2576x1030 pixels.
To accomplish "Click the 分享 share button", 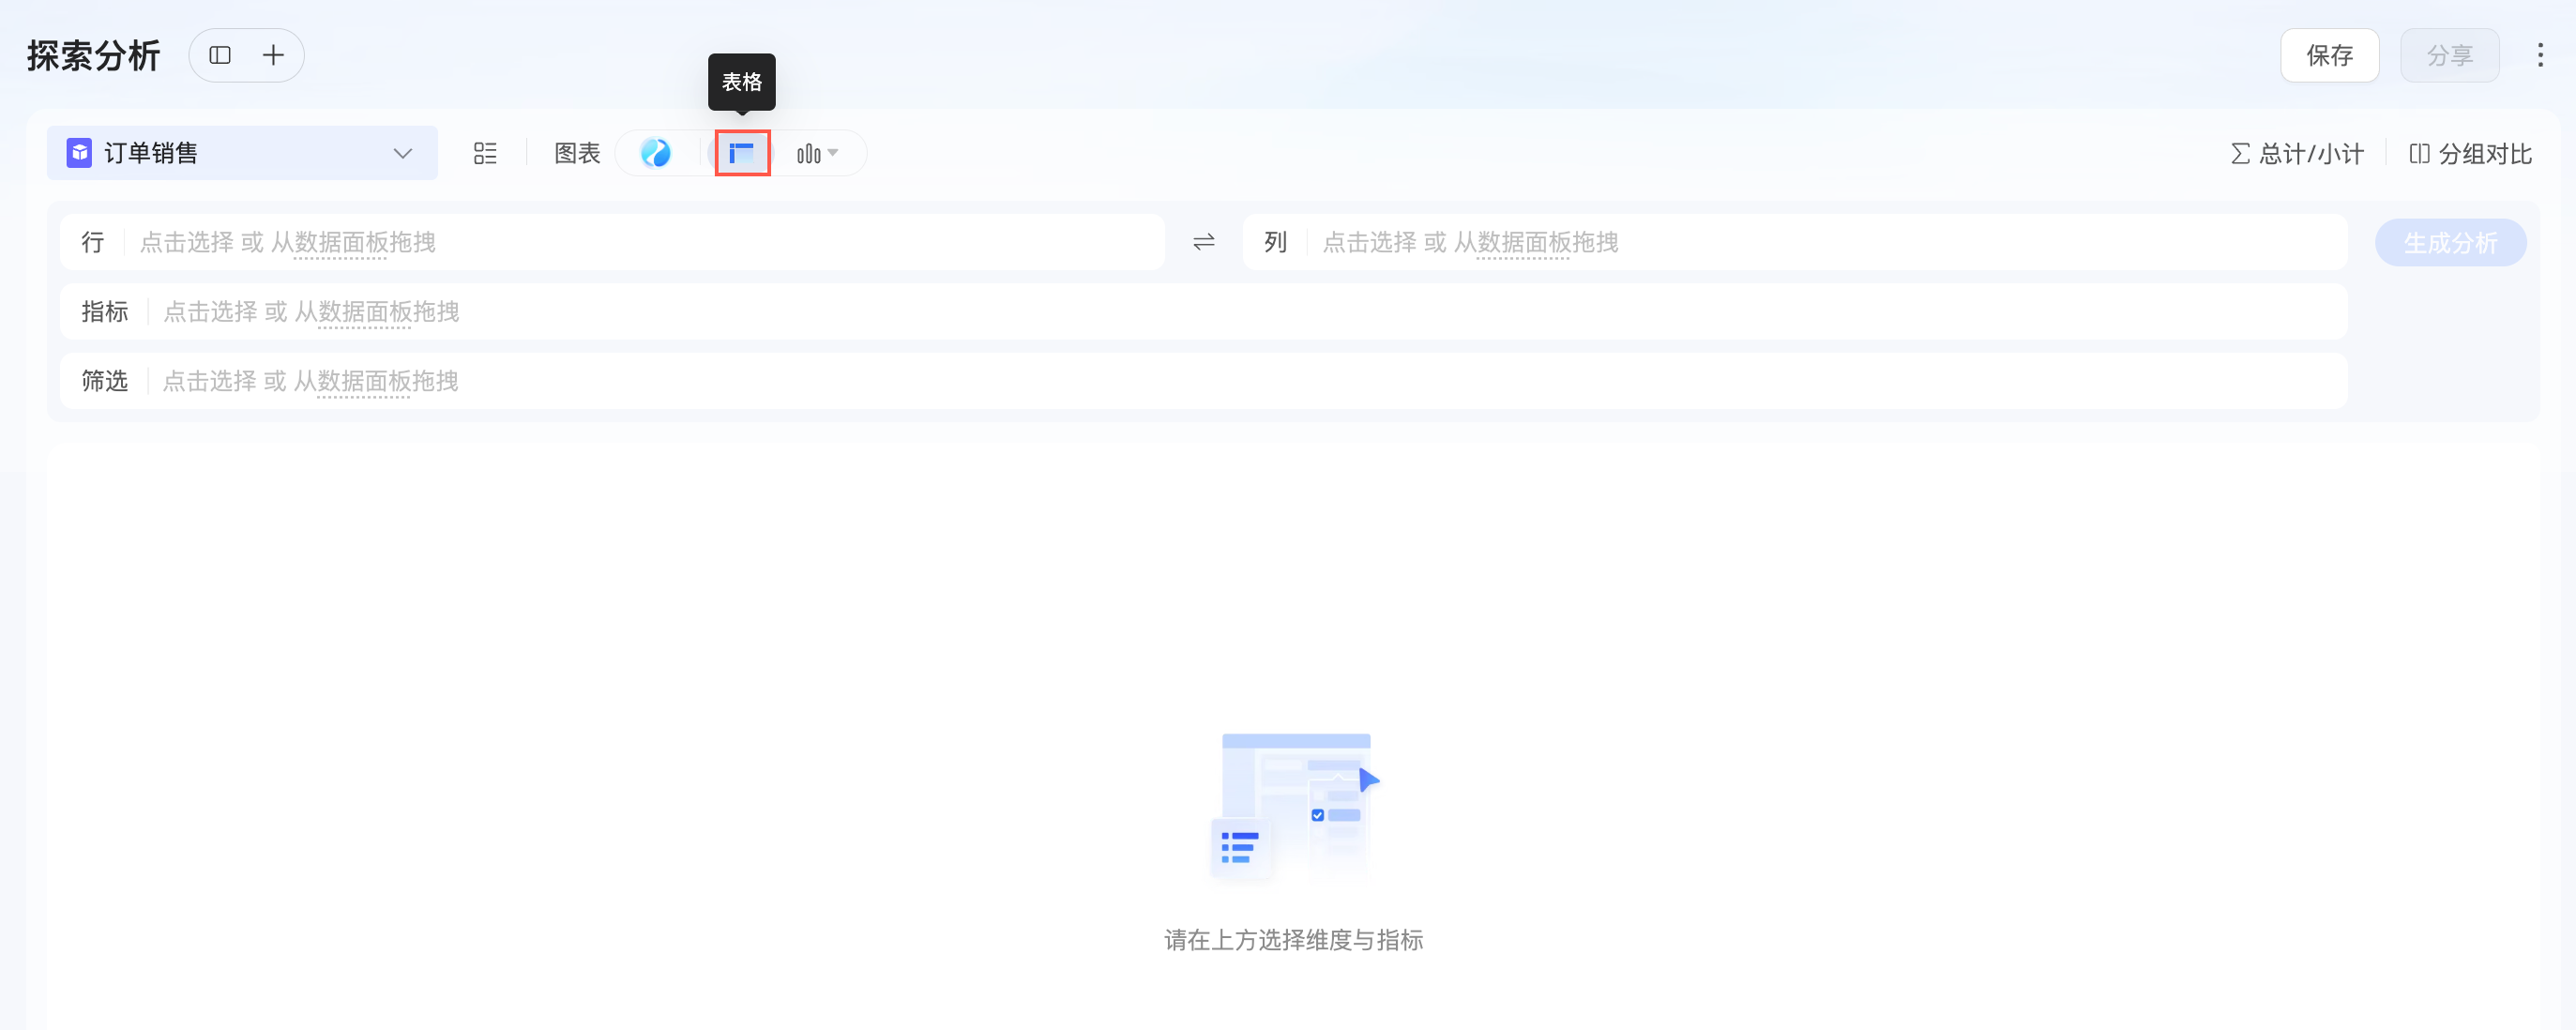I will [2450, 55].
